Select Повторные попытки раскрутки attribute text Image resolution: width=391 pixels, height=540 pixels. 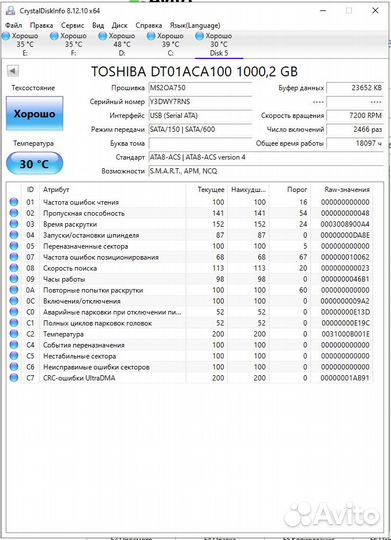93,290
